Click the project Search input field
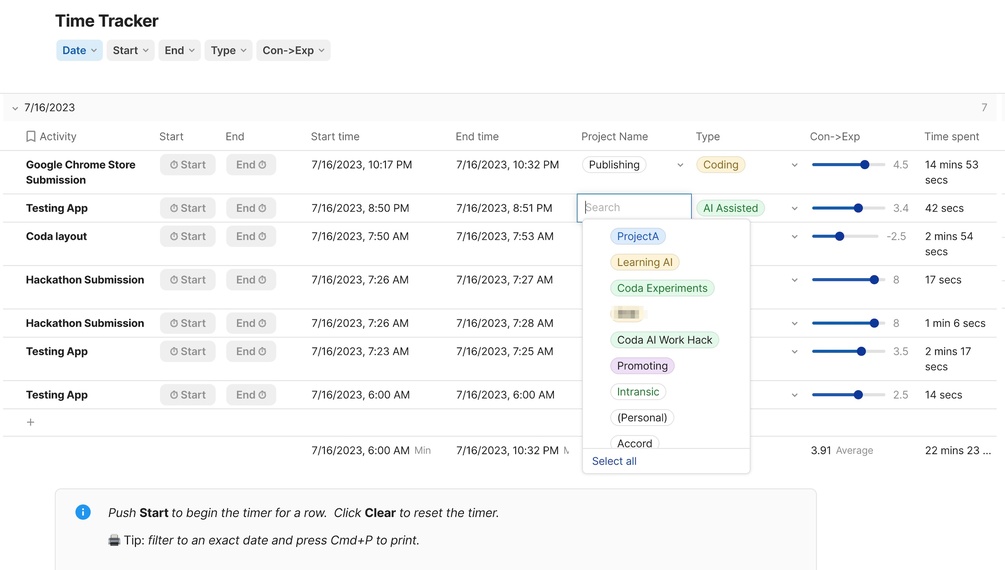 point(634,208)
